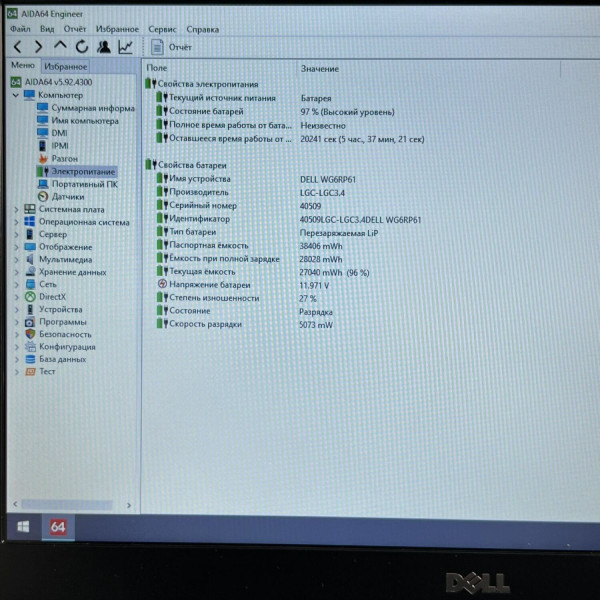Image resolution: width=600 pixels, height=600 pixels.
Task: Switch to the Избранное sidebar tab
Action: (65, 67)
